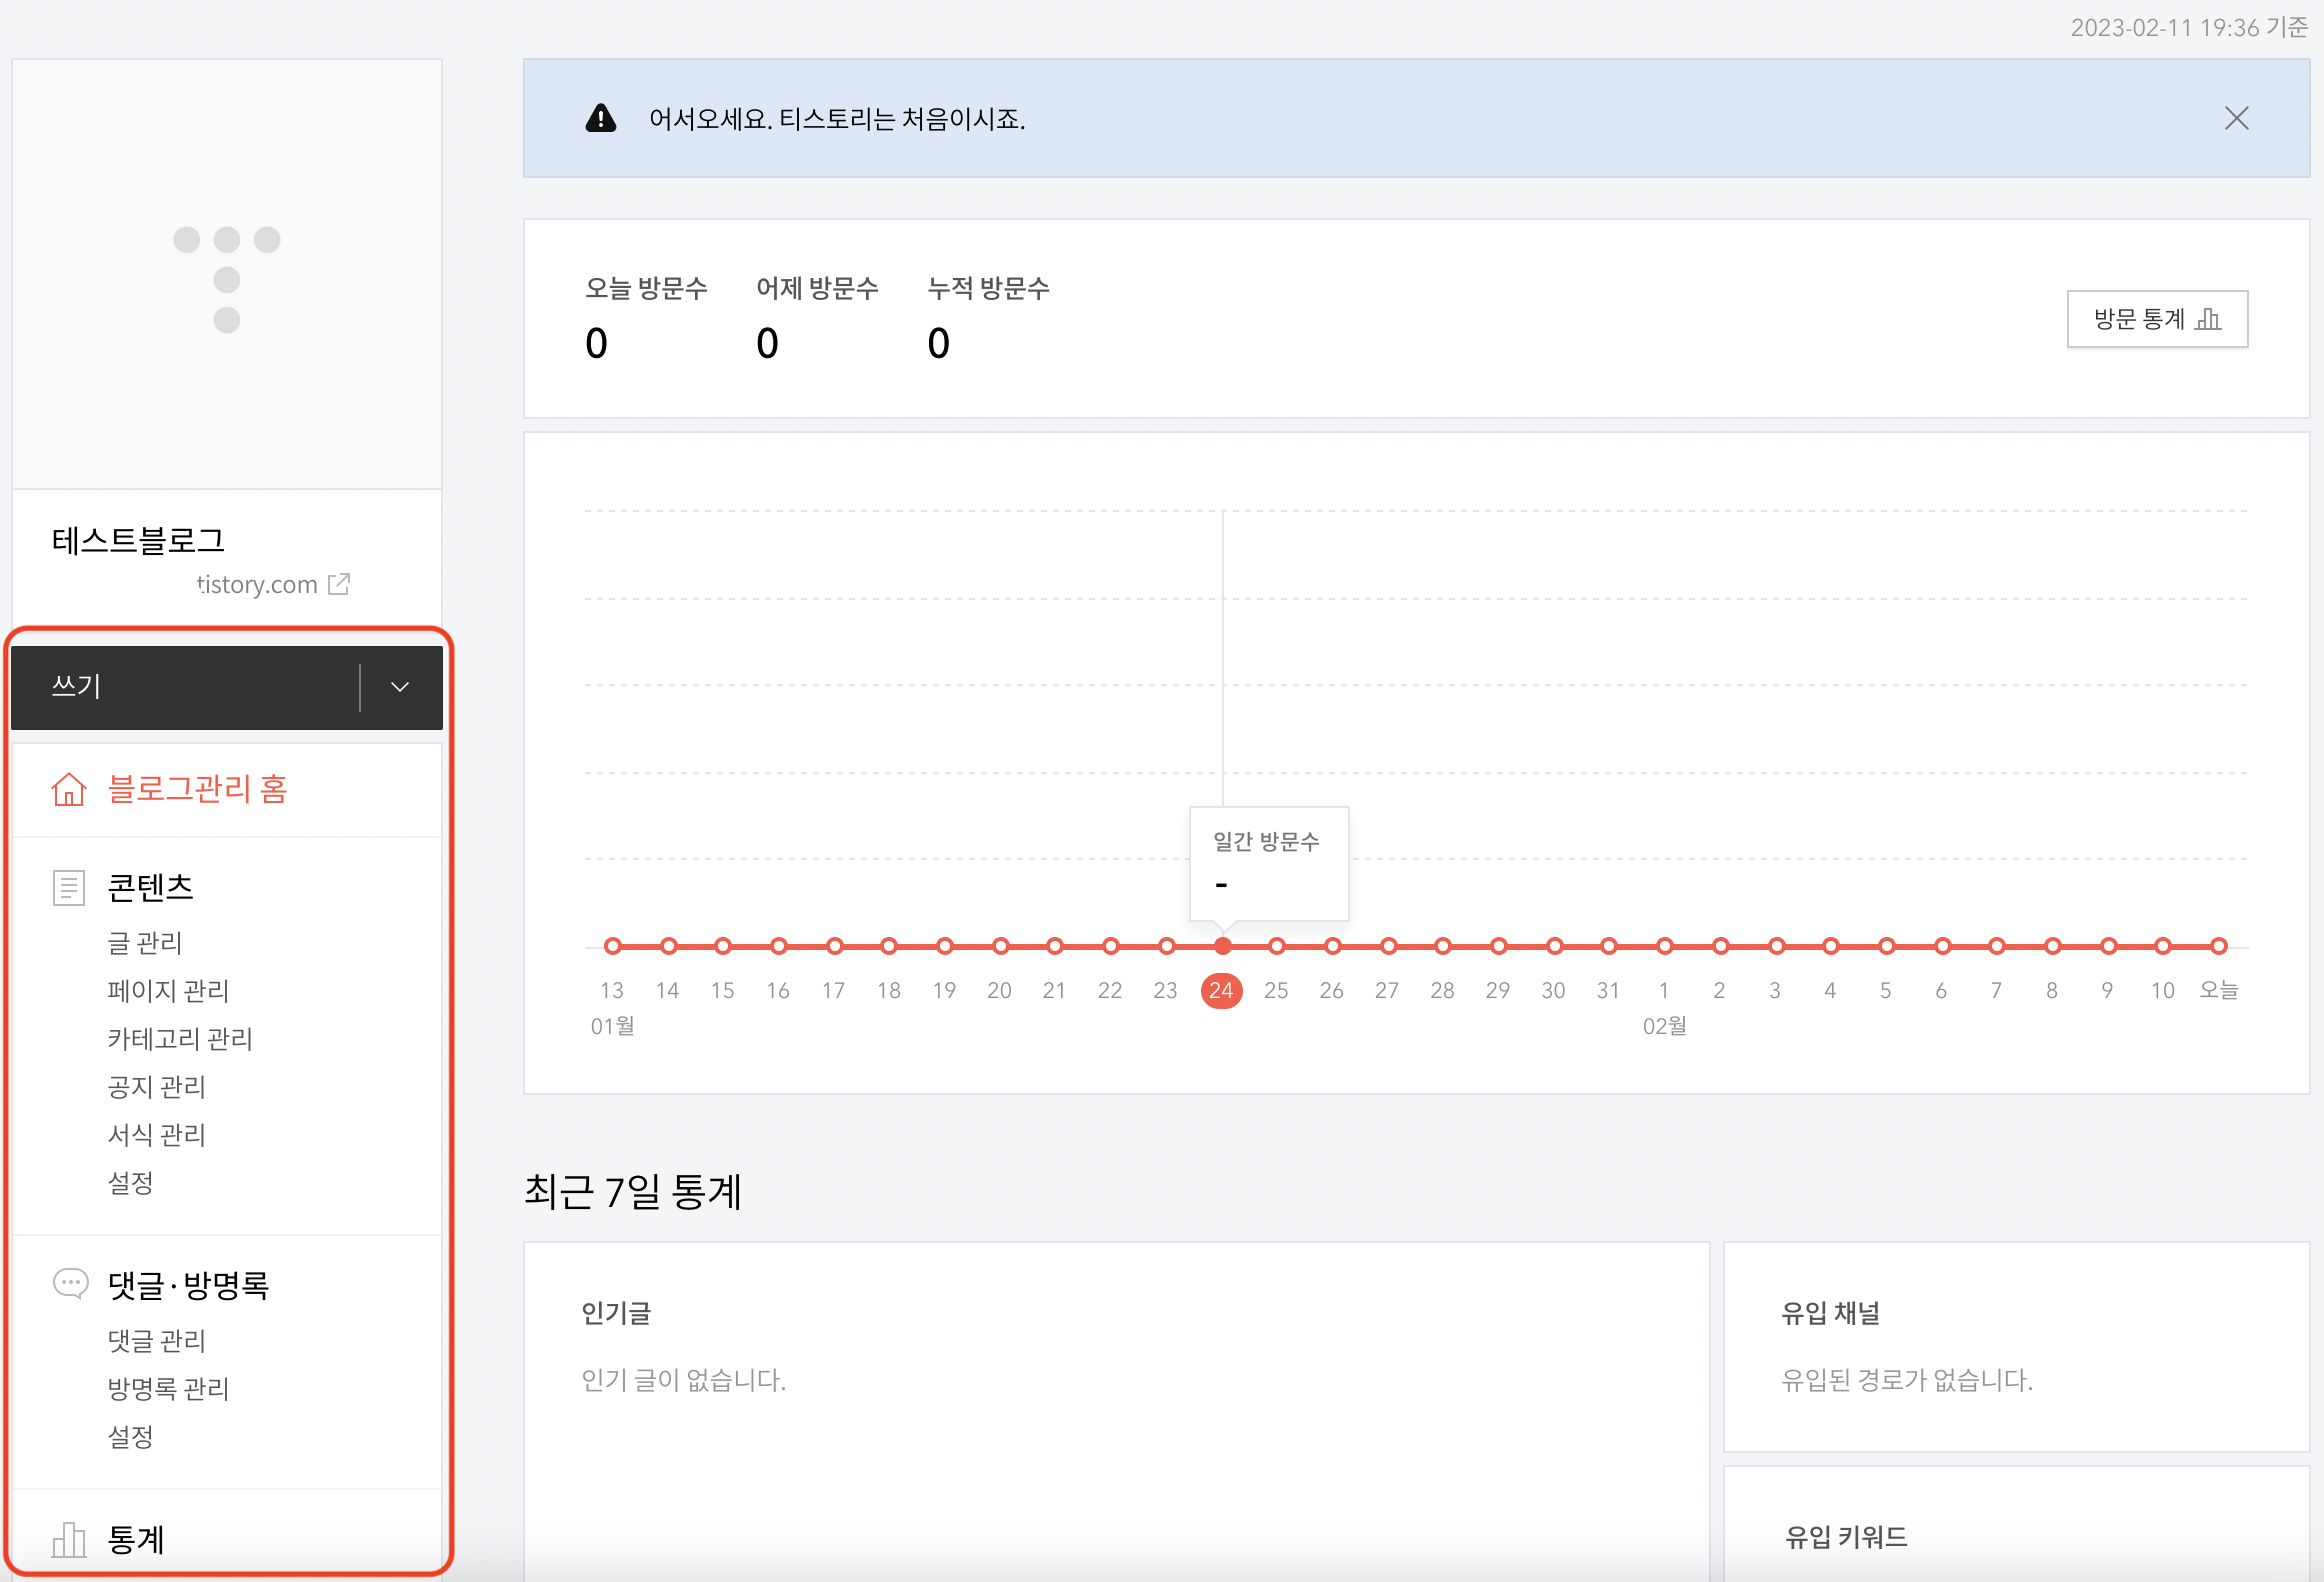Open 댓글 관리
The width and height of the screenshot is (2324, 1582).
coord(156,1340)
